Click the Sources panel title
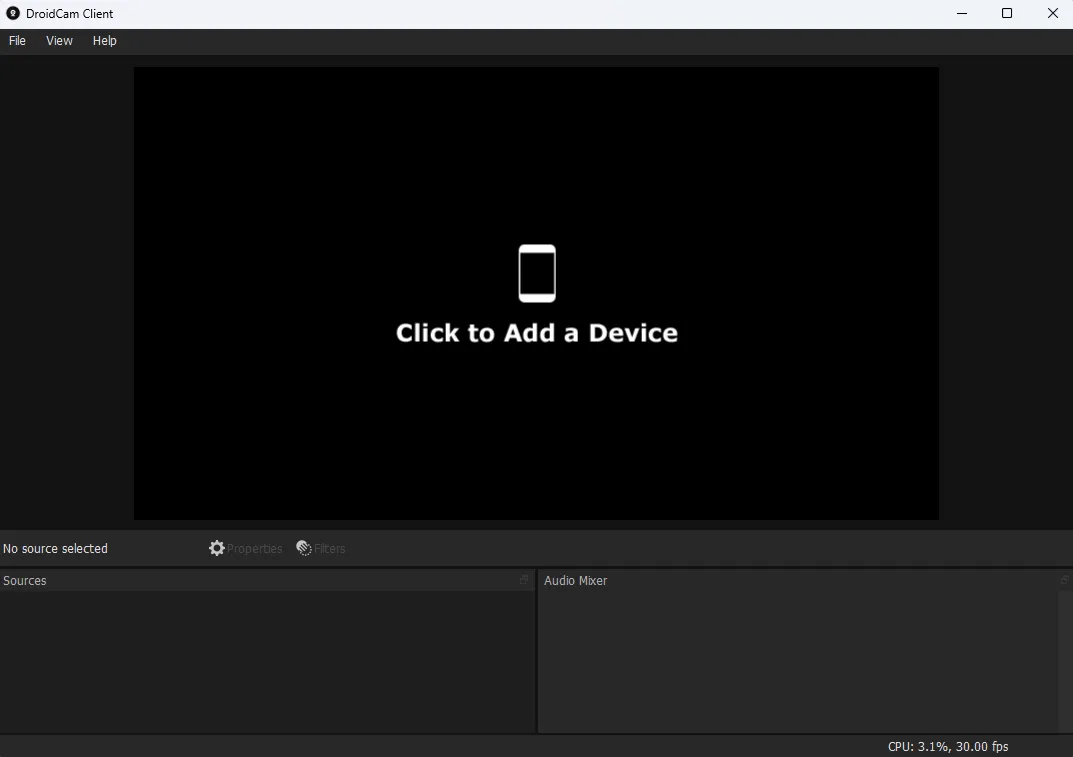Viewport: 1073px width, 757px height. point(25,580)
